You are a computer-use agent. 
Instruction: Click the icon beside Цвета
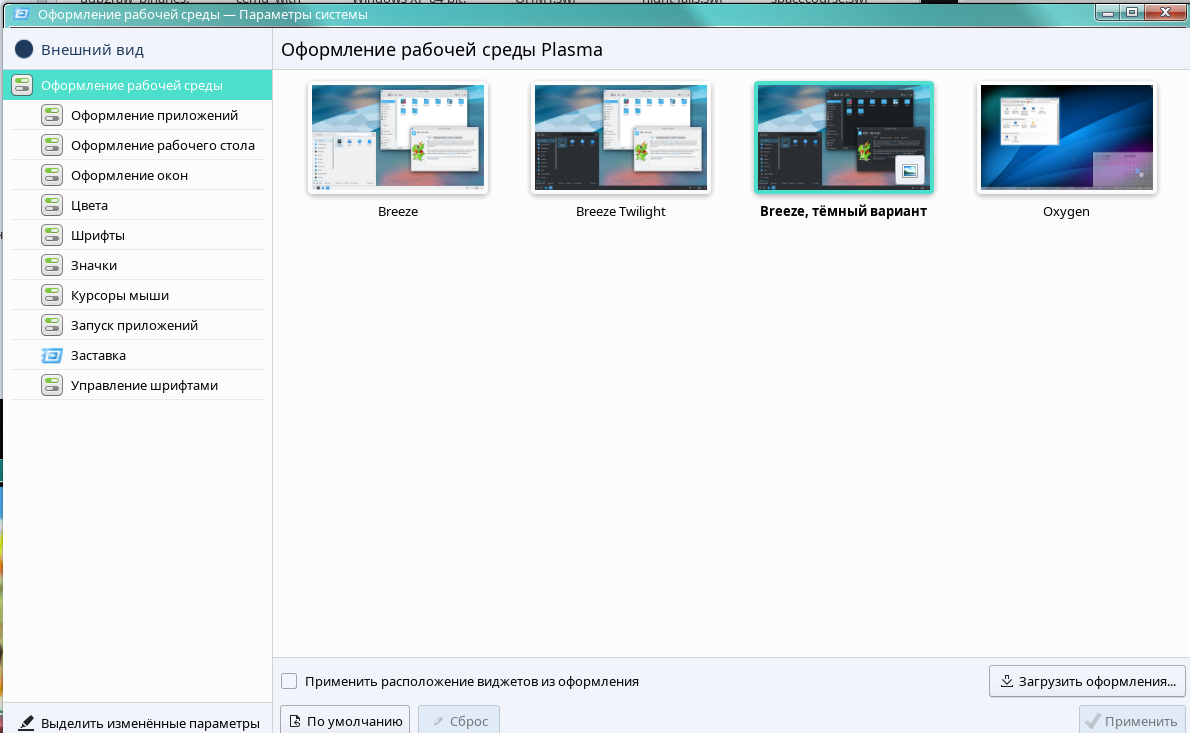[52, 205]
